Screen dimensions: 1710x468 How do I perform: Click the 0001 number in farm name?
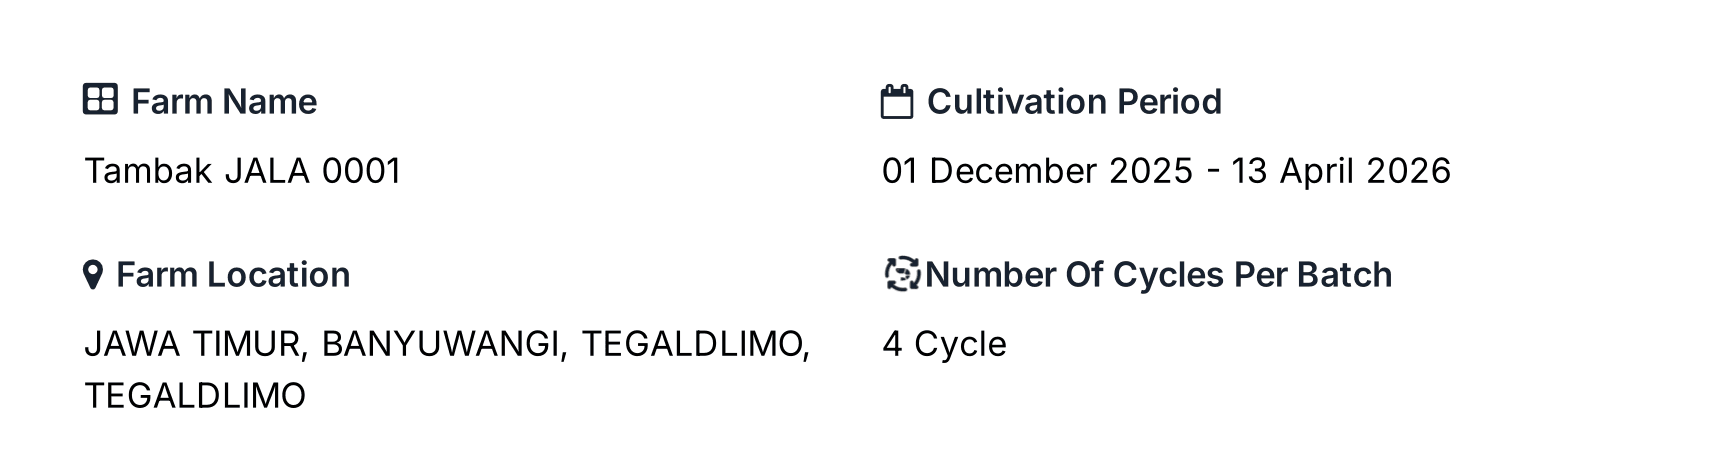[361, 171]
